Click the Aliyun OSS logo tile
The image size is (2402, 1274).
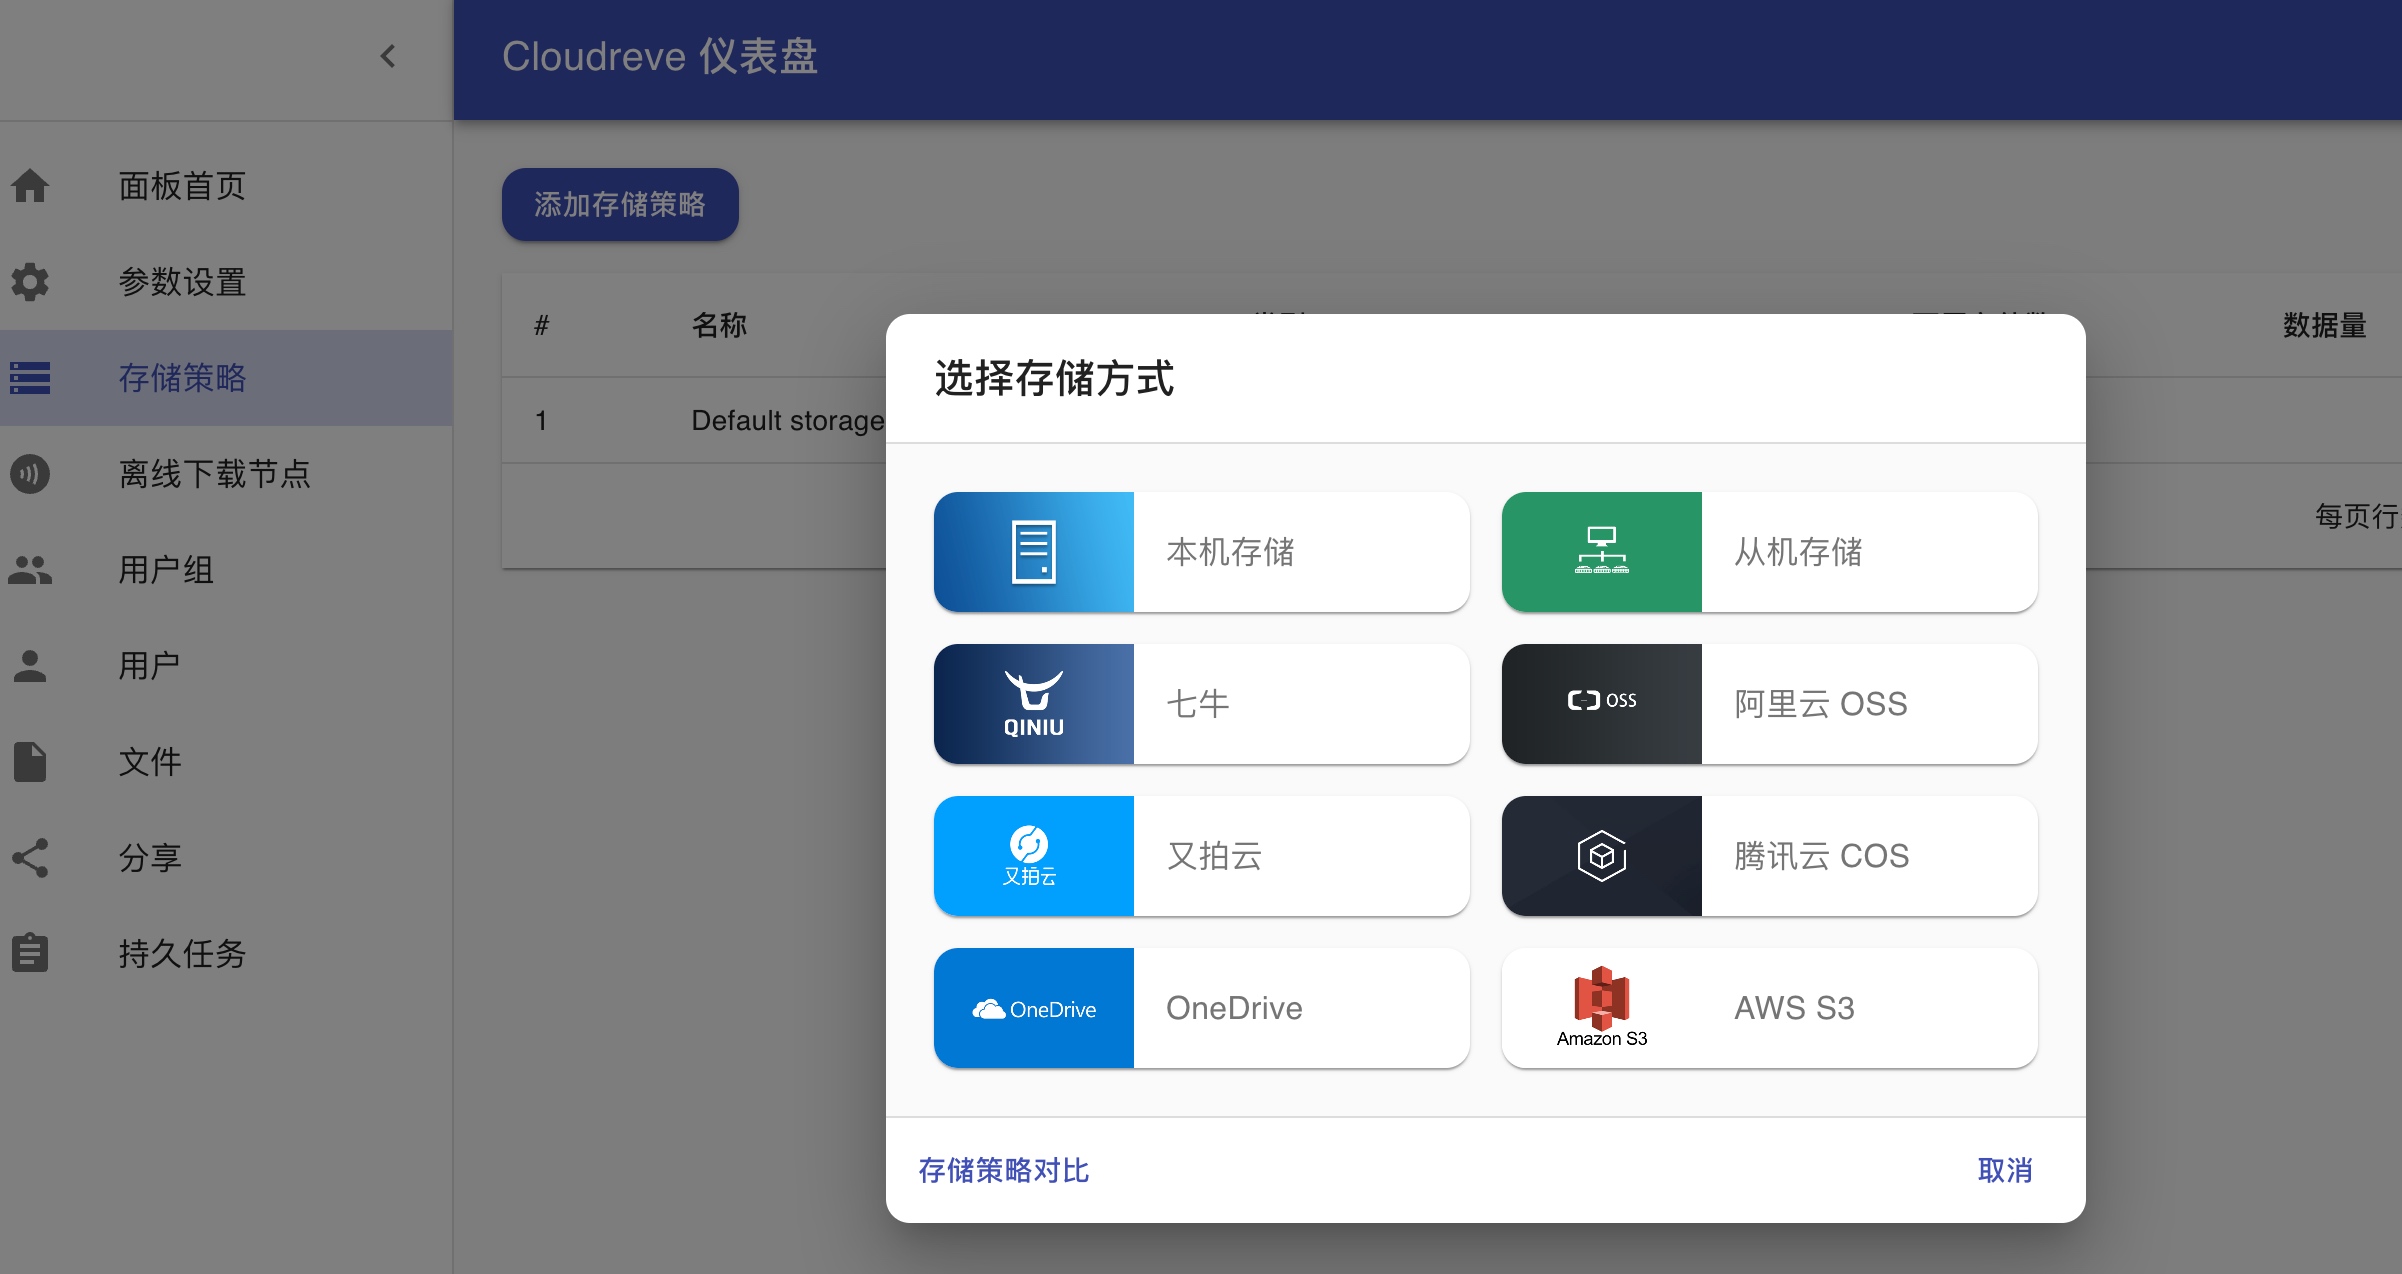coord(1602,704)
